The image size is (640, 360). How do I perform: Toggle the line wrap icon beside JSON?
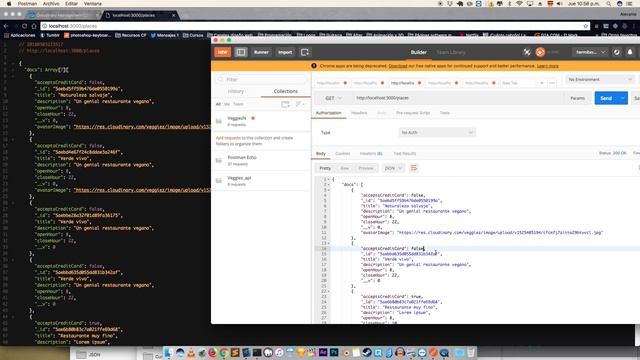pyautogui.click(x=413, y=168)
